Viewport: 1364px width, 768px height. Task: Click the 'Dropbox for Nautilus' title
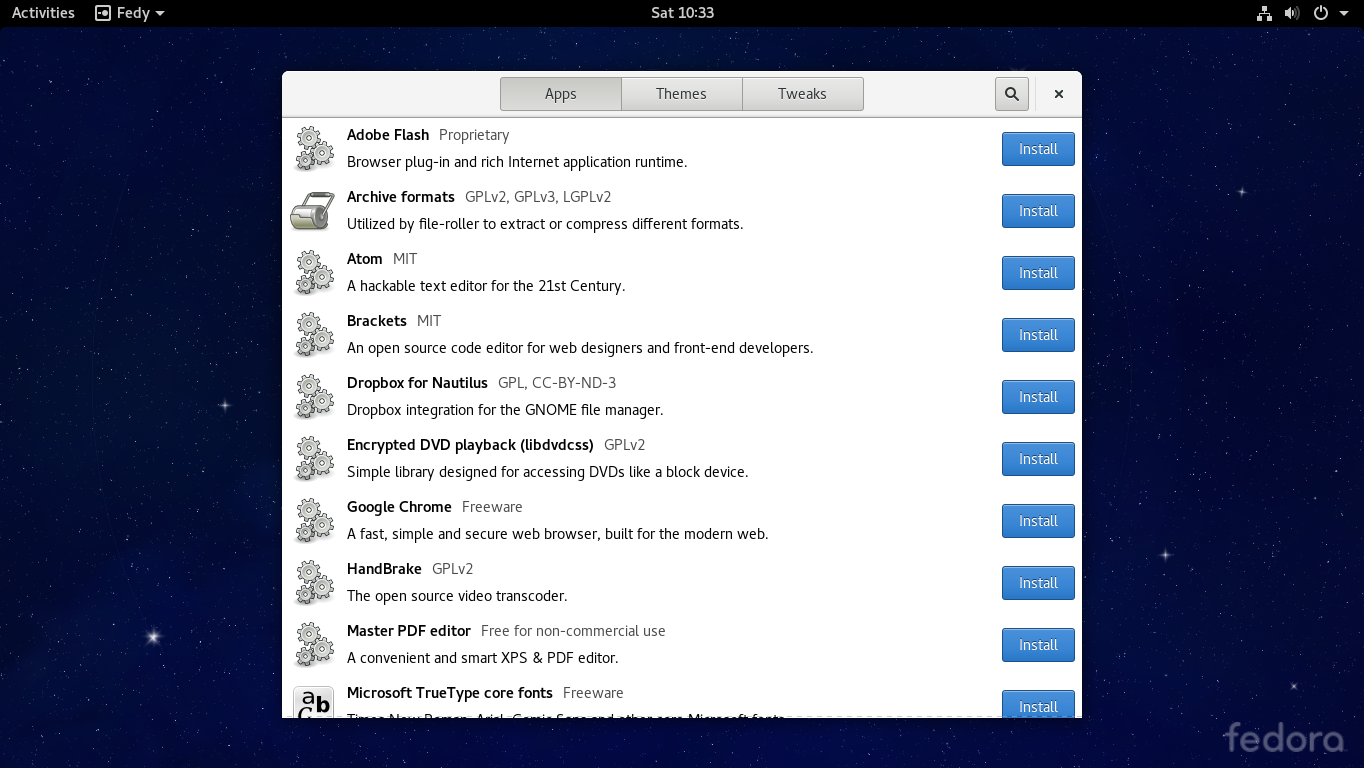pos(417,383)
